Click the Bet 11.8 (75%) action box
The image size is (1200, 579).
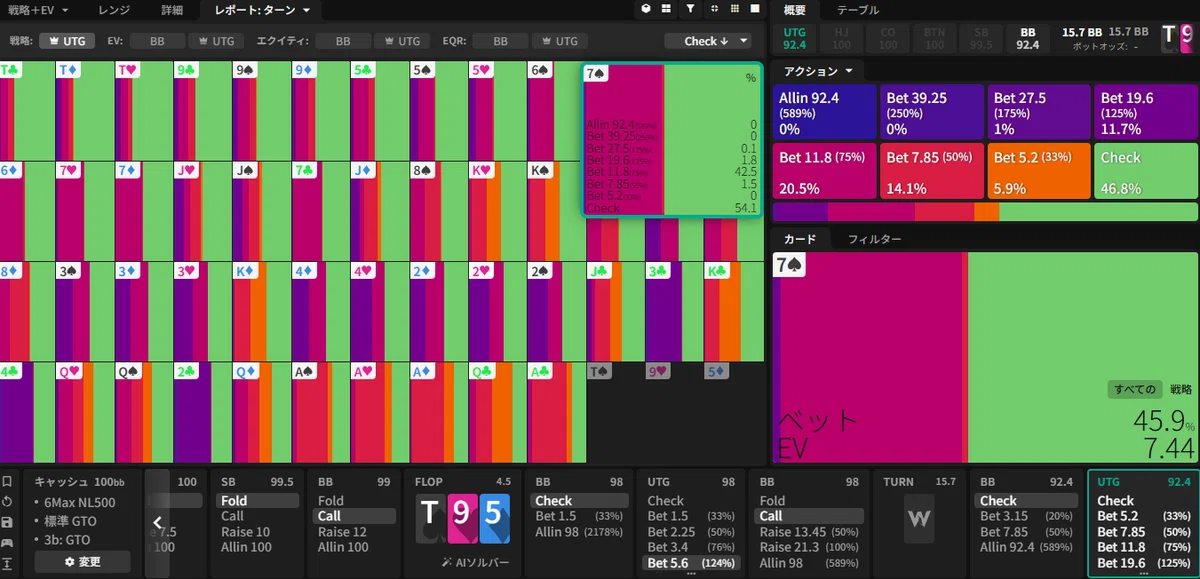click(824, 171)
